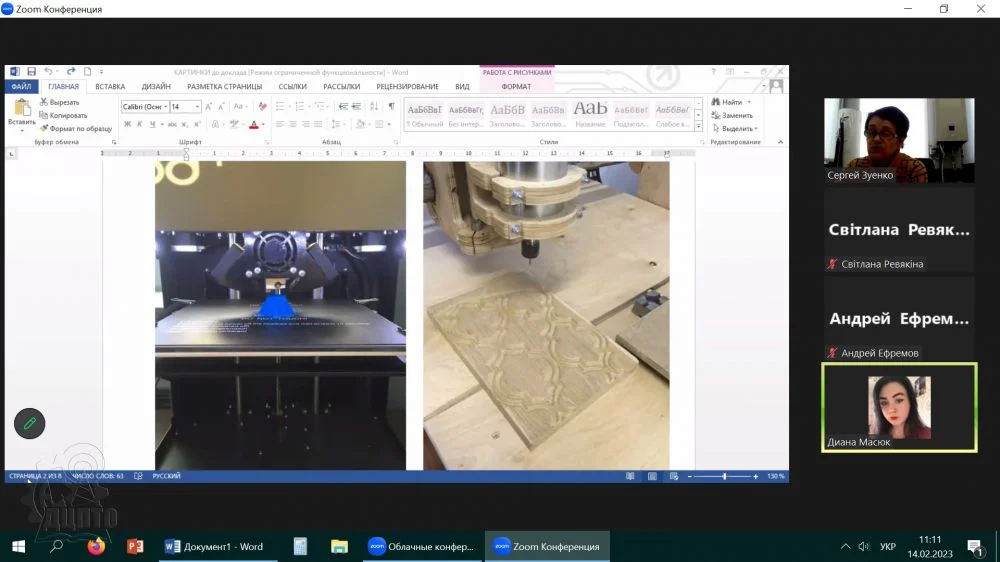
Task: Justify paragraph text
Action: pos(318,124)
